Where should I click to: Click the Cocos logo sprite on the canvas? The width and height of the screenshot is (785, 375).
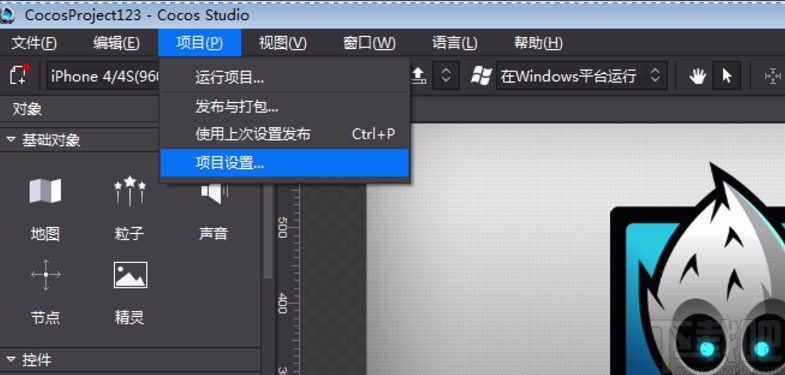[697, 268]
